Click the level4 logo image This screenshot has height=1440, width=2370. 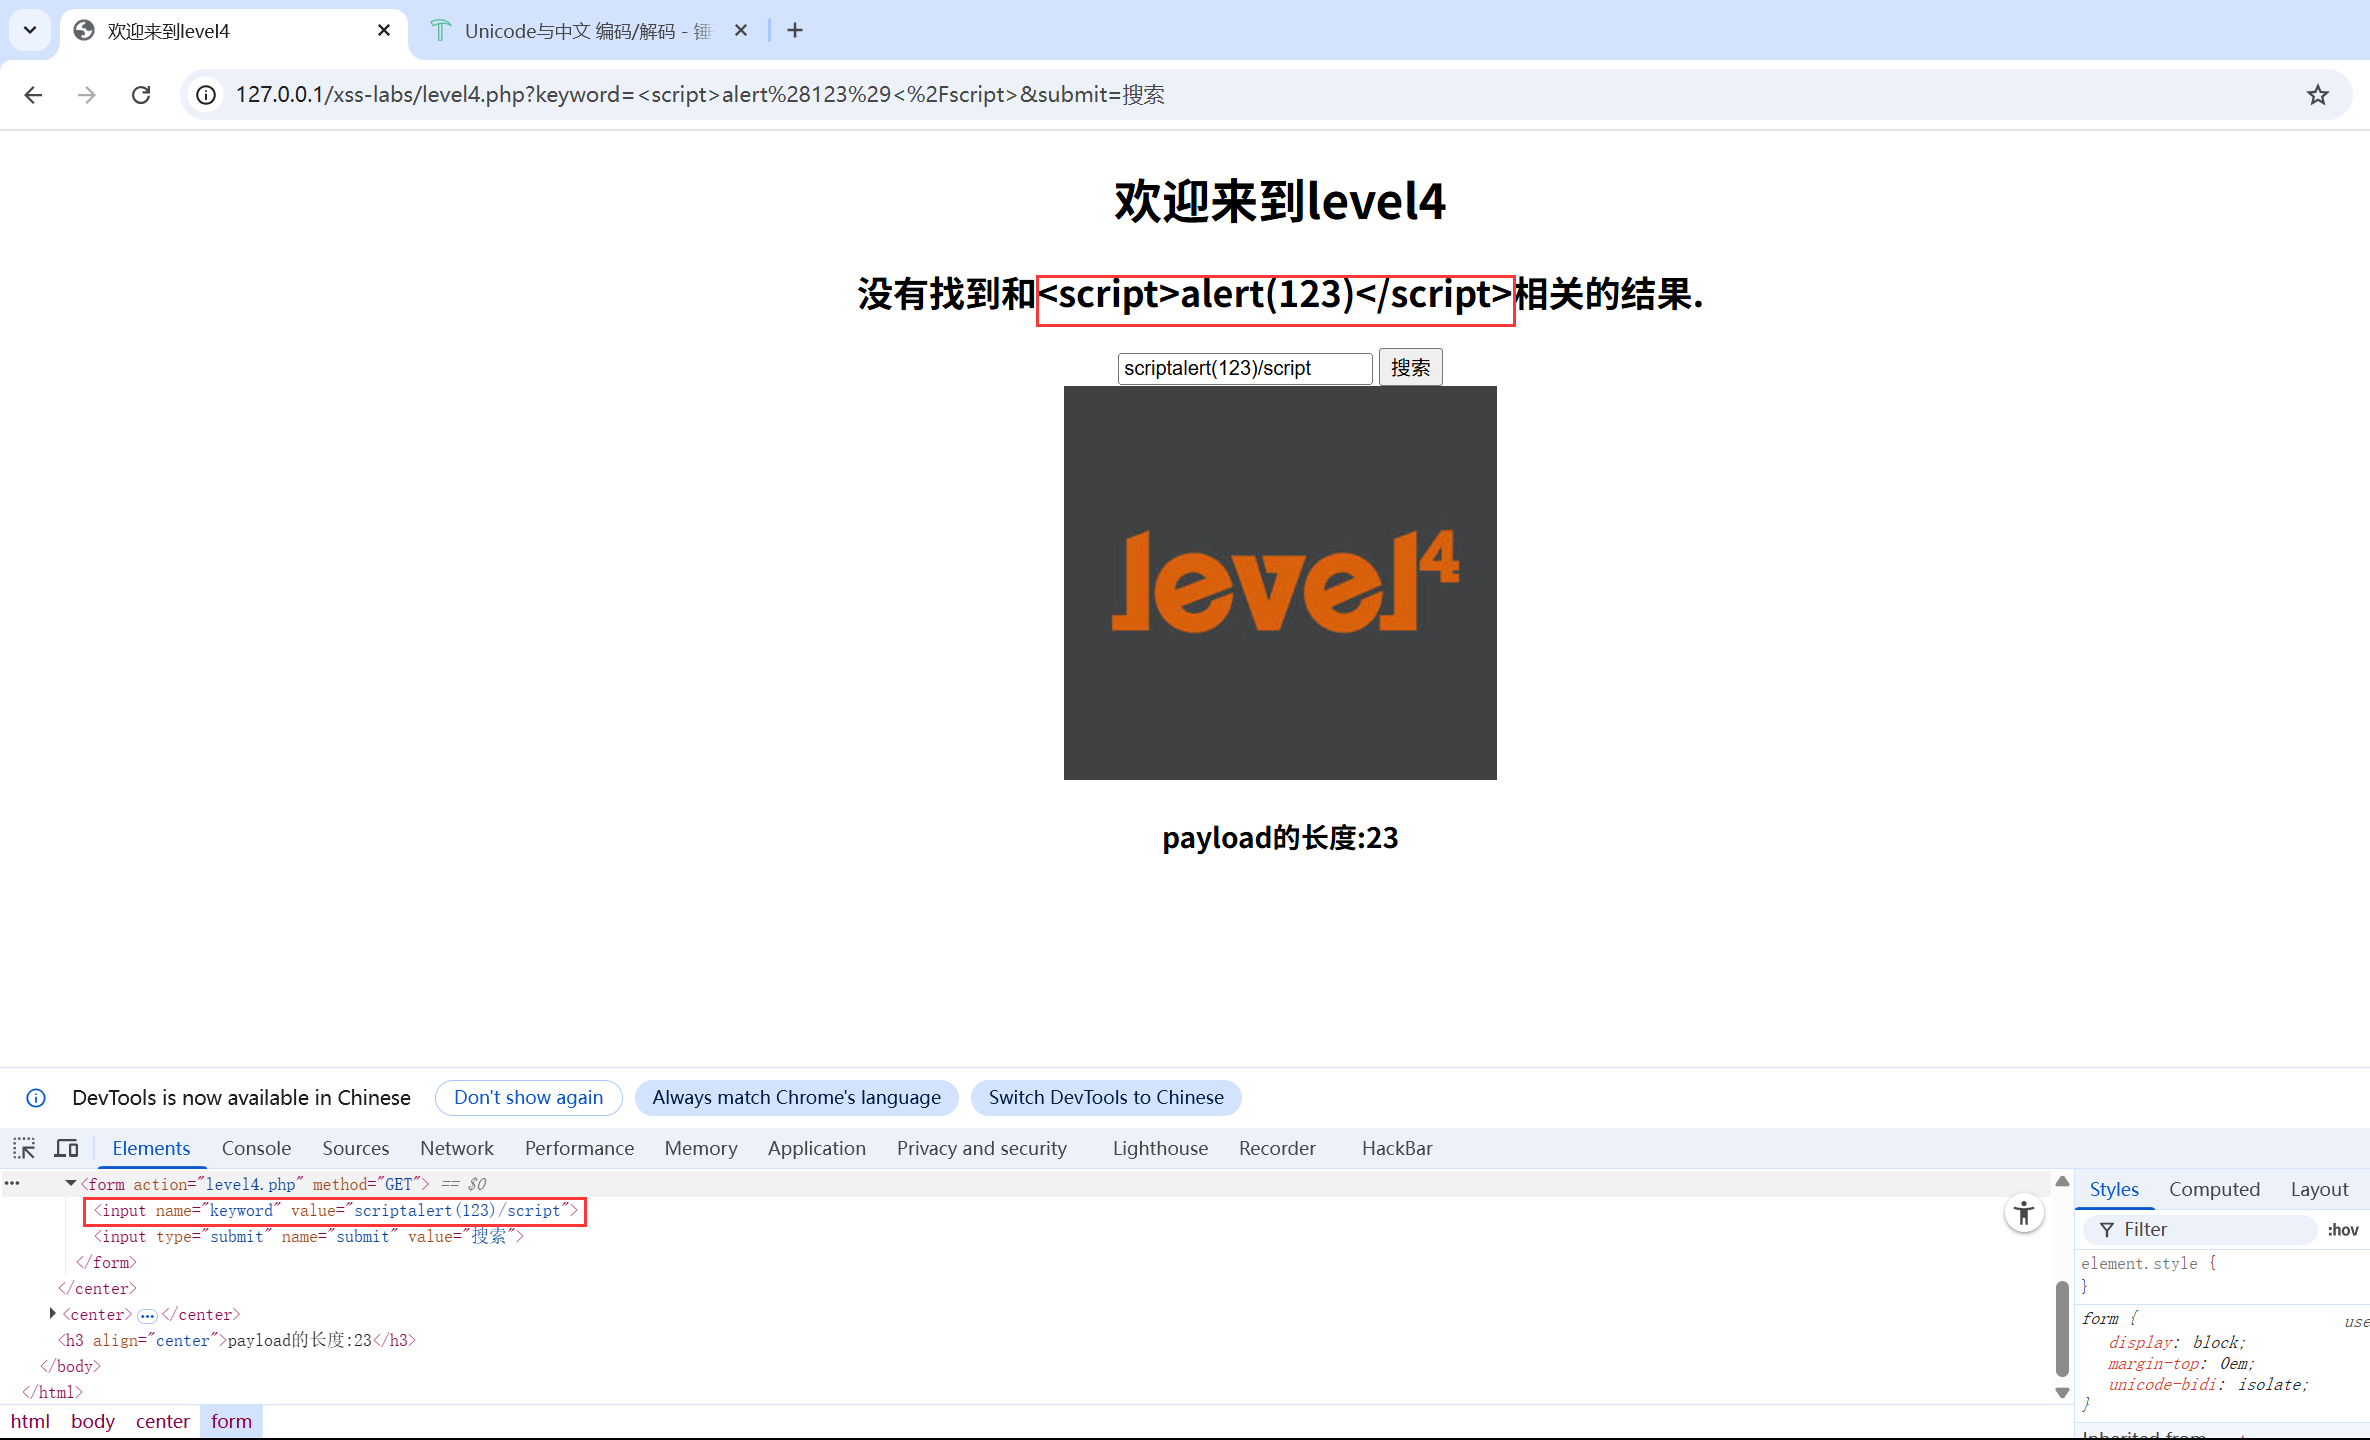pyautogui.click(x=1280, y=583)
